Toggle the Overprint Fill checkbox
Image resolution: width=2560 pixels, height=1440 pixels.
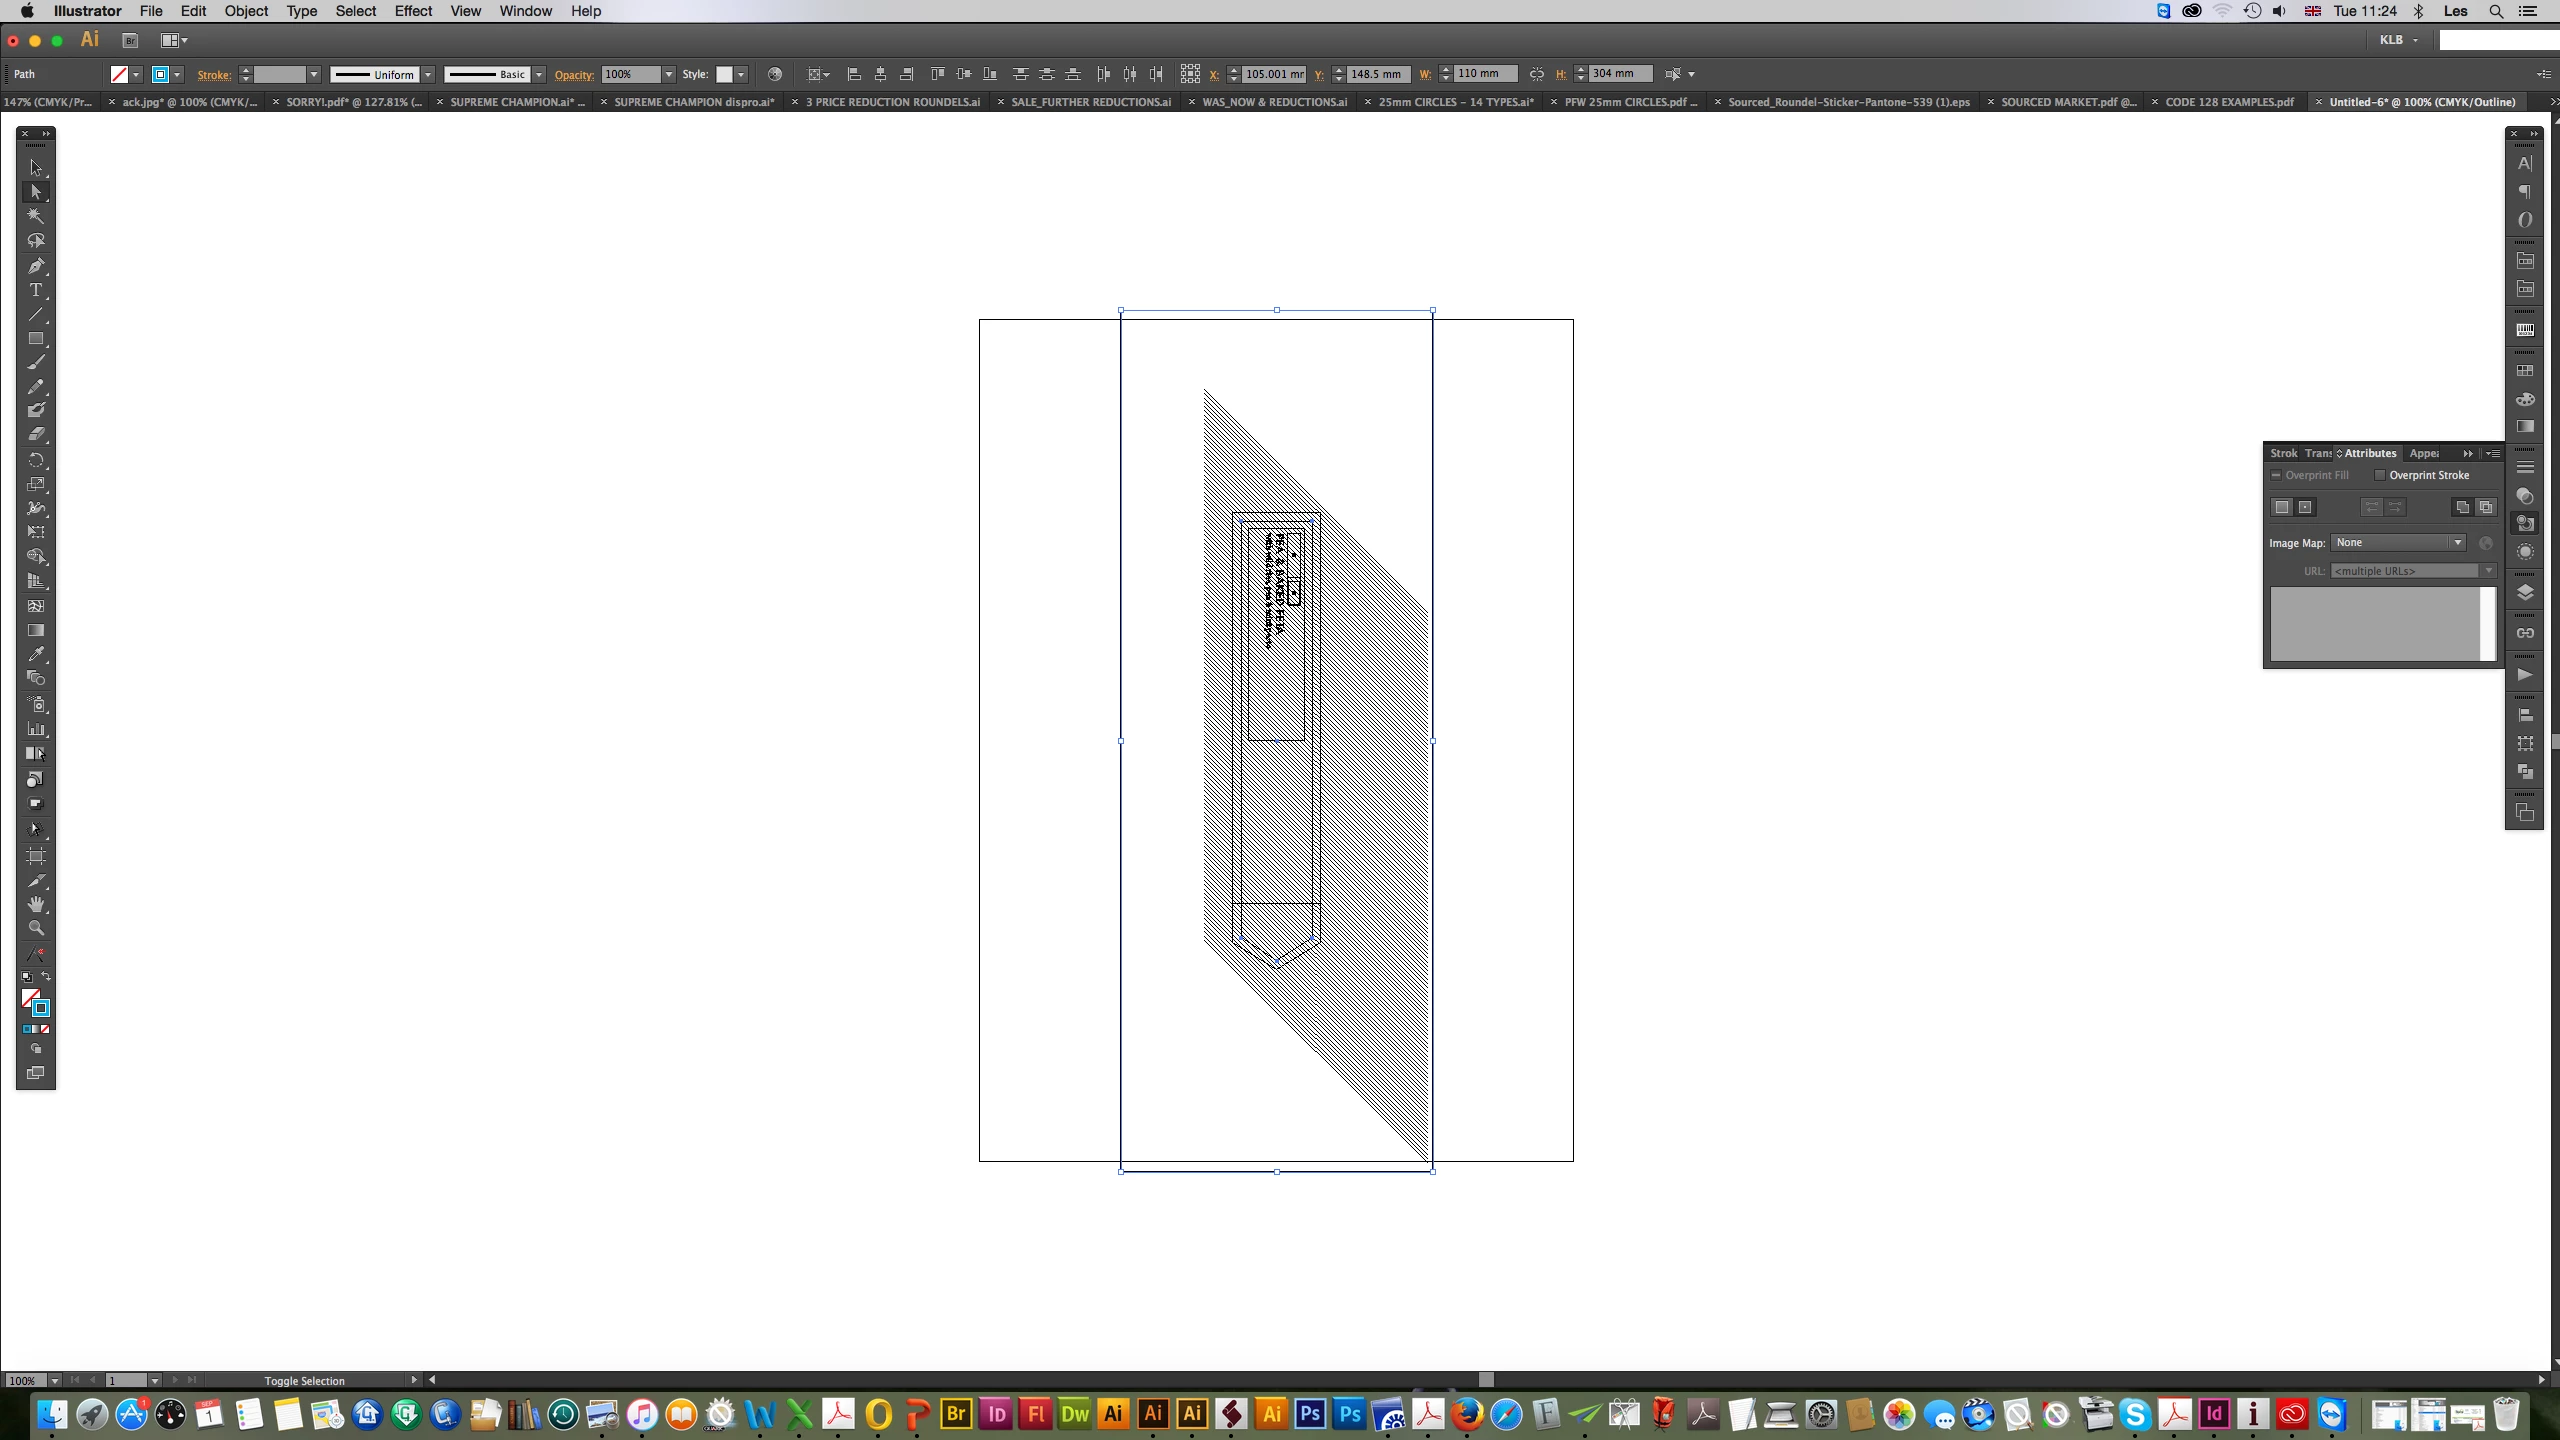tap(2276, 475)
